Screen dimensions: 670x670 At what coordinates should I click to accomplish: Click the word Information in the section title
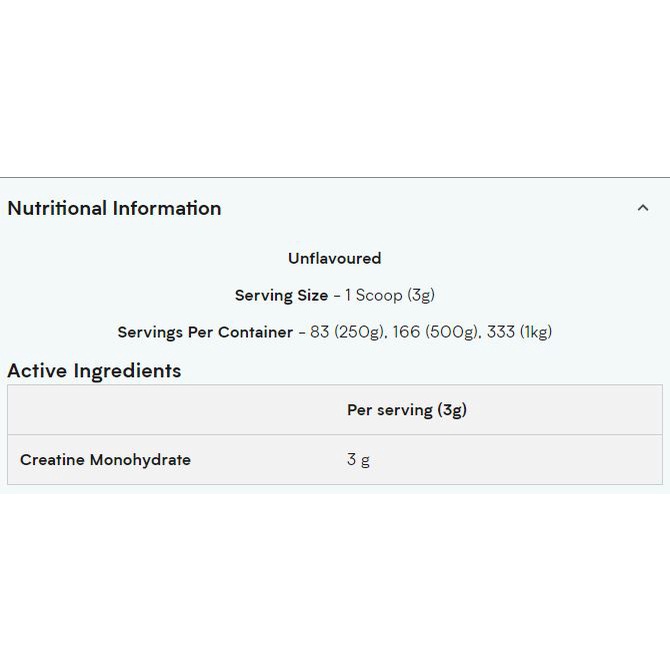(167, 208)
